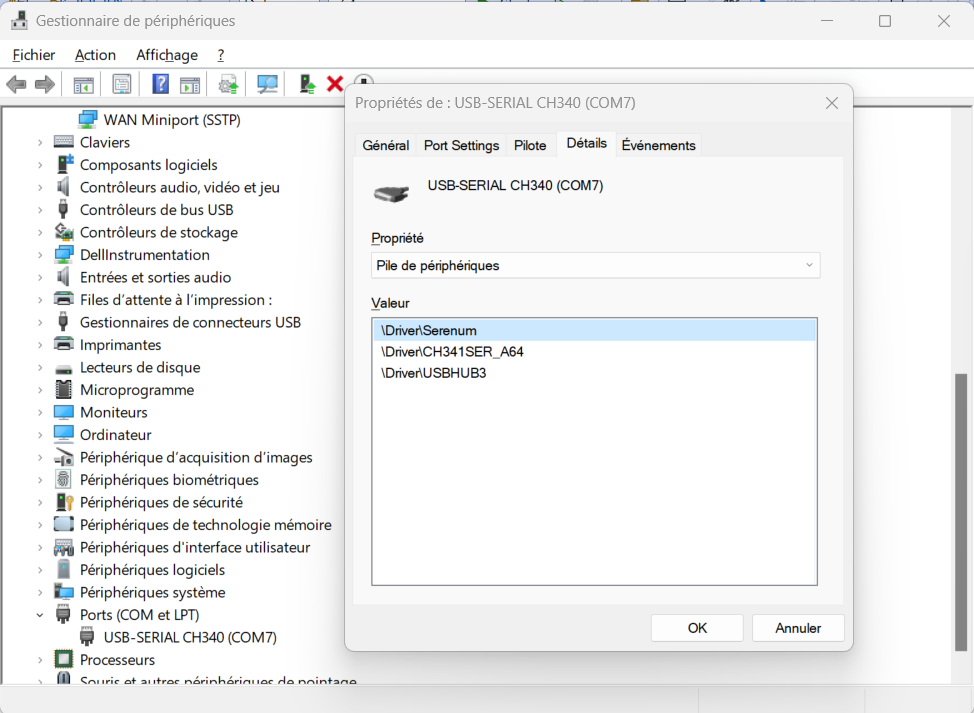
Task: Expand the Contrôleurs de bus USB node
Action: pos(40,209)
